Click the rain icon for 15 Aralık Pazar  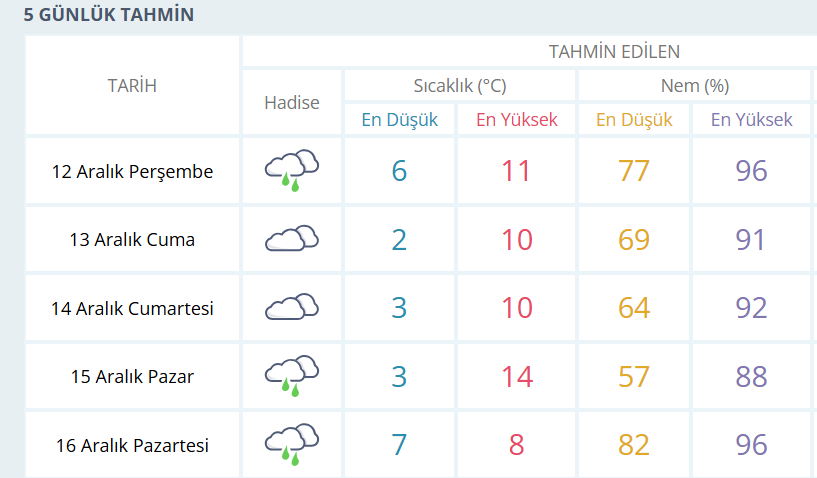point(292,376)
